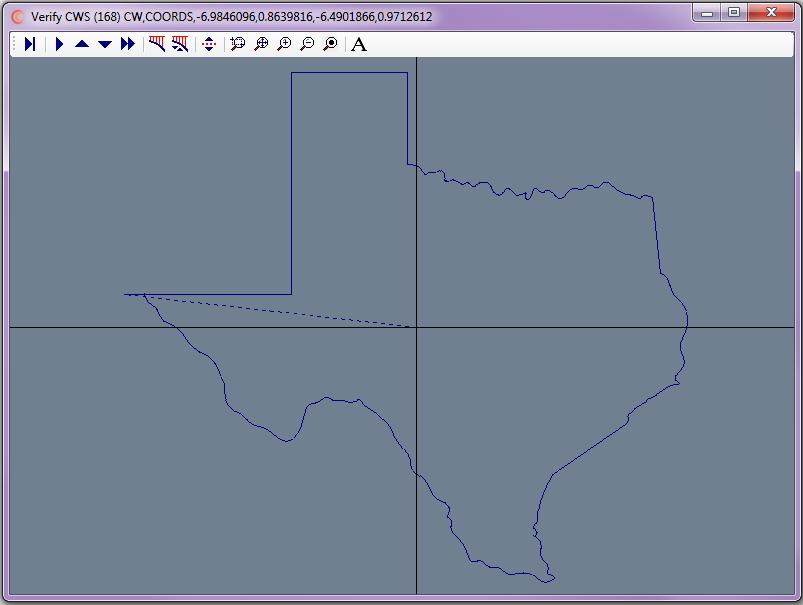The image size is (803, 605).
Task: Click the zoom in magnifier icon
Action: click(284, 44)
